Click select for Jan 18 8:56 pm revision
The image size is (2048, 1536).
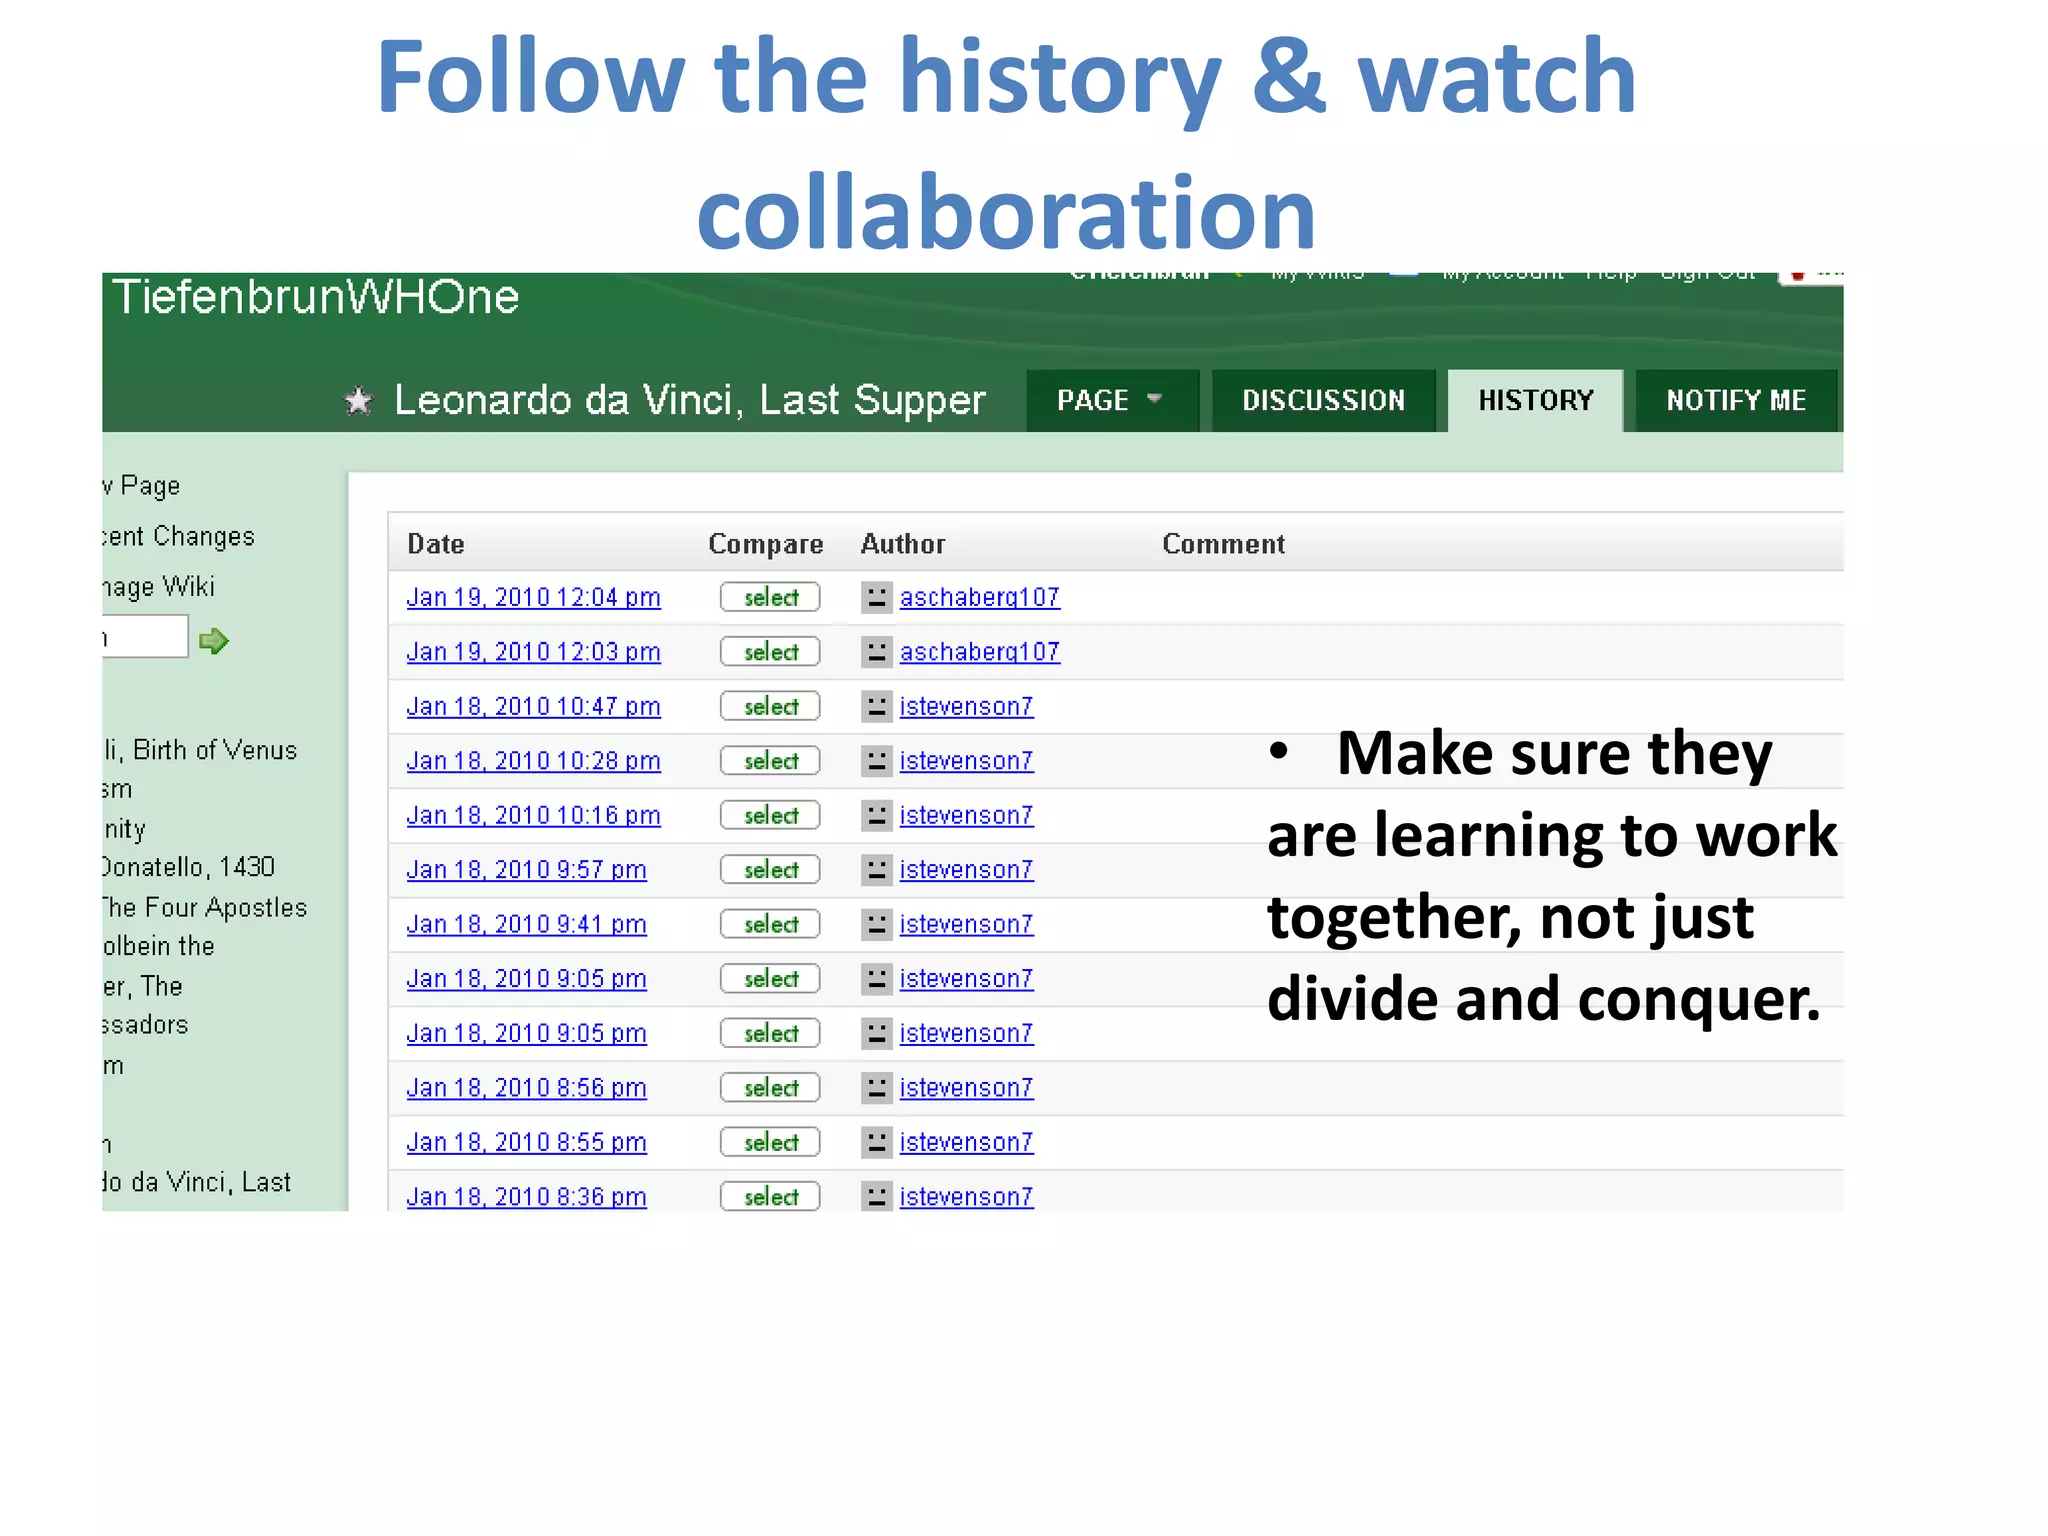coord(770,1087)
